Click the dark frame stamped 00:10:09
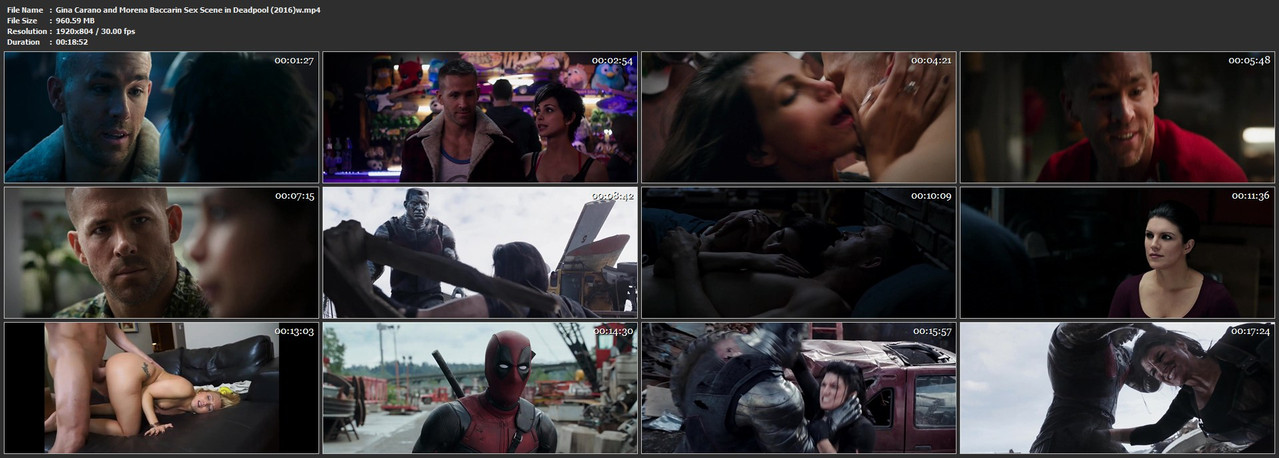This screenshot has height=458, width=1279. pos(798,253)
